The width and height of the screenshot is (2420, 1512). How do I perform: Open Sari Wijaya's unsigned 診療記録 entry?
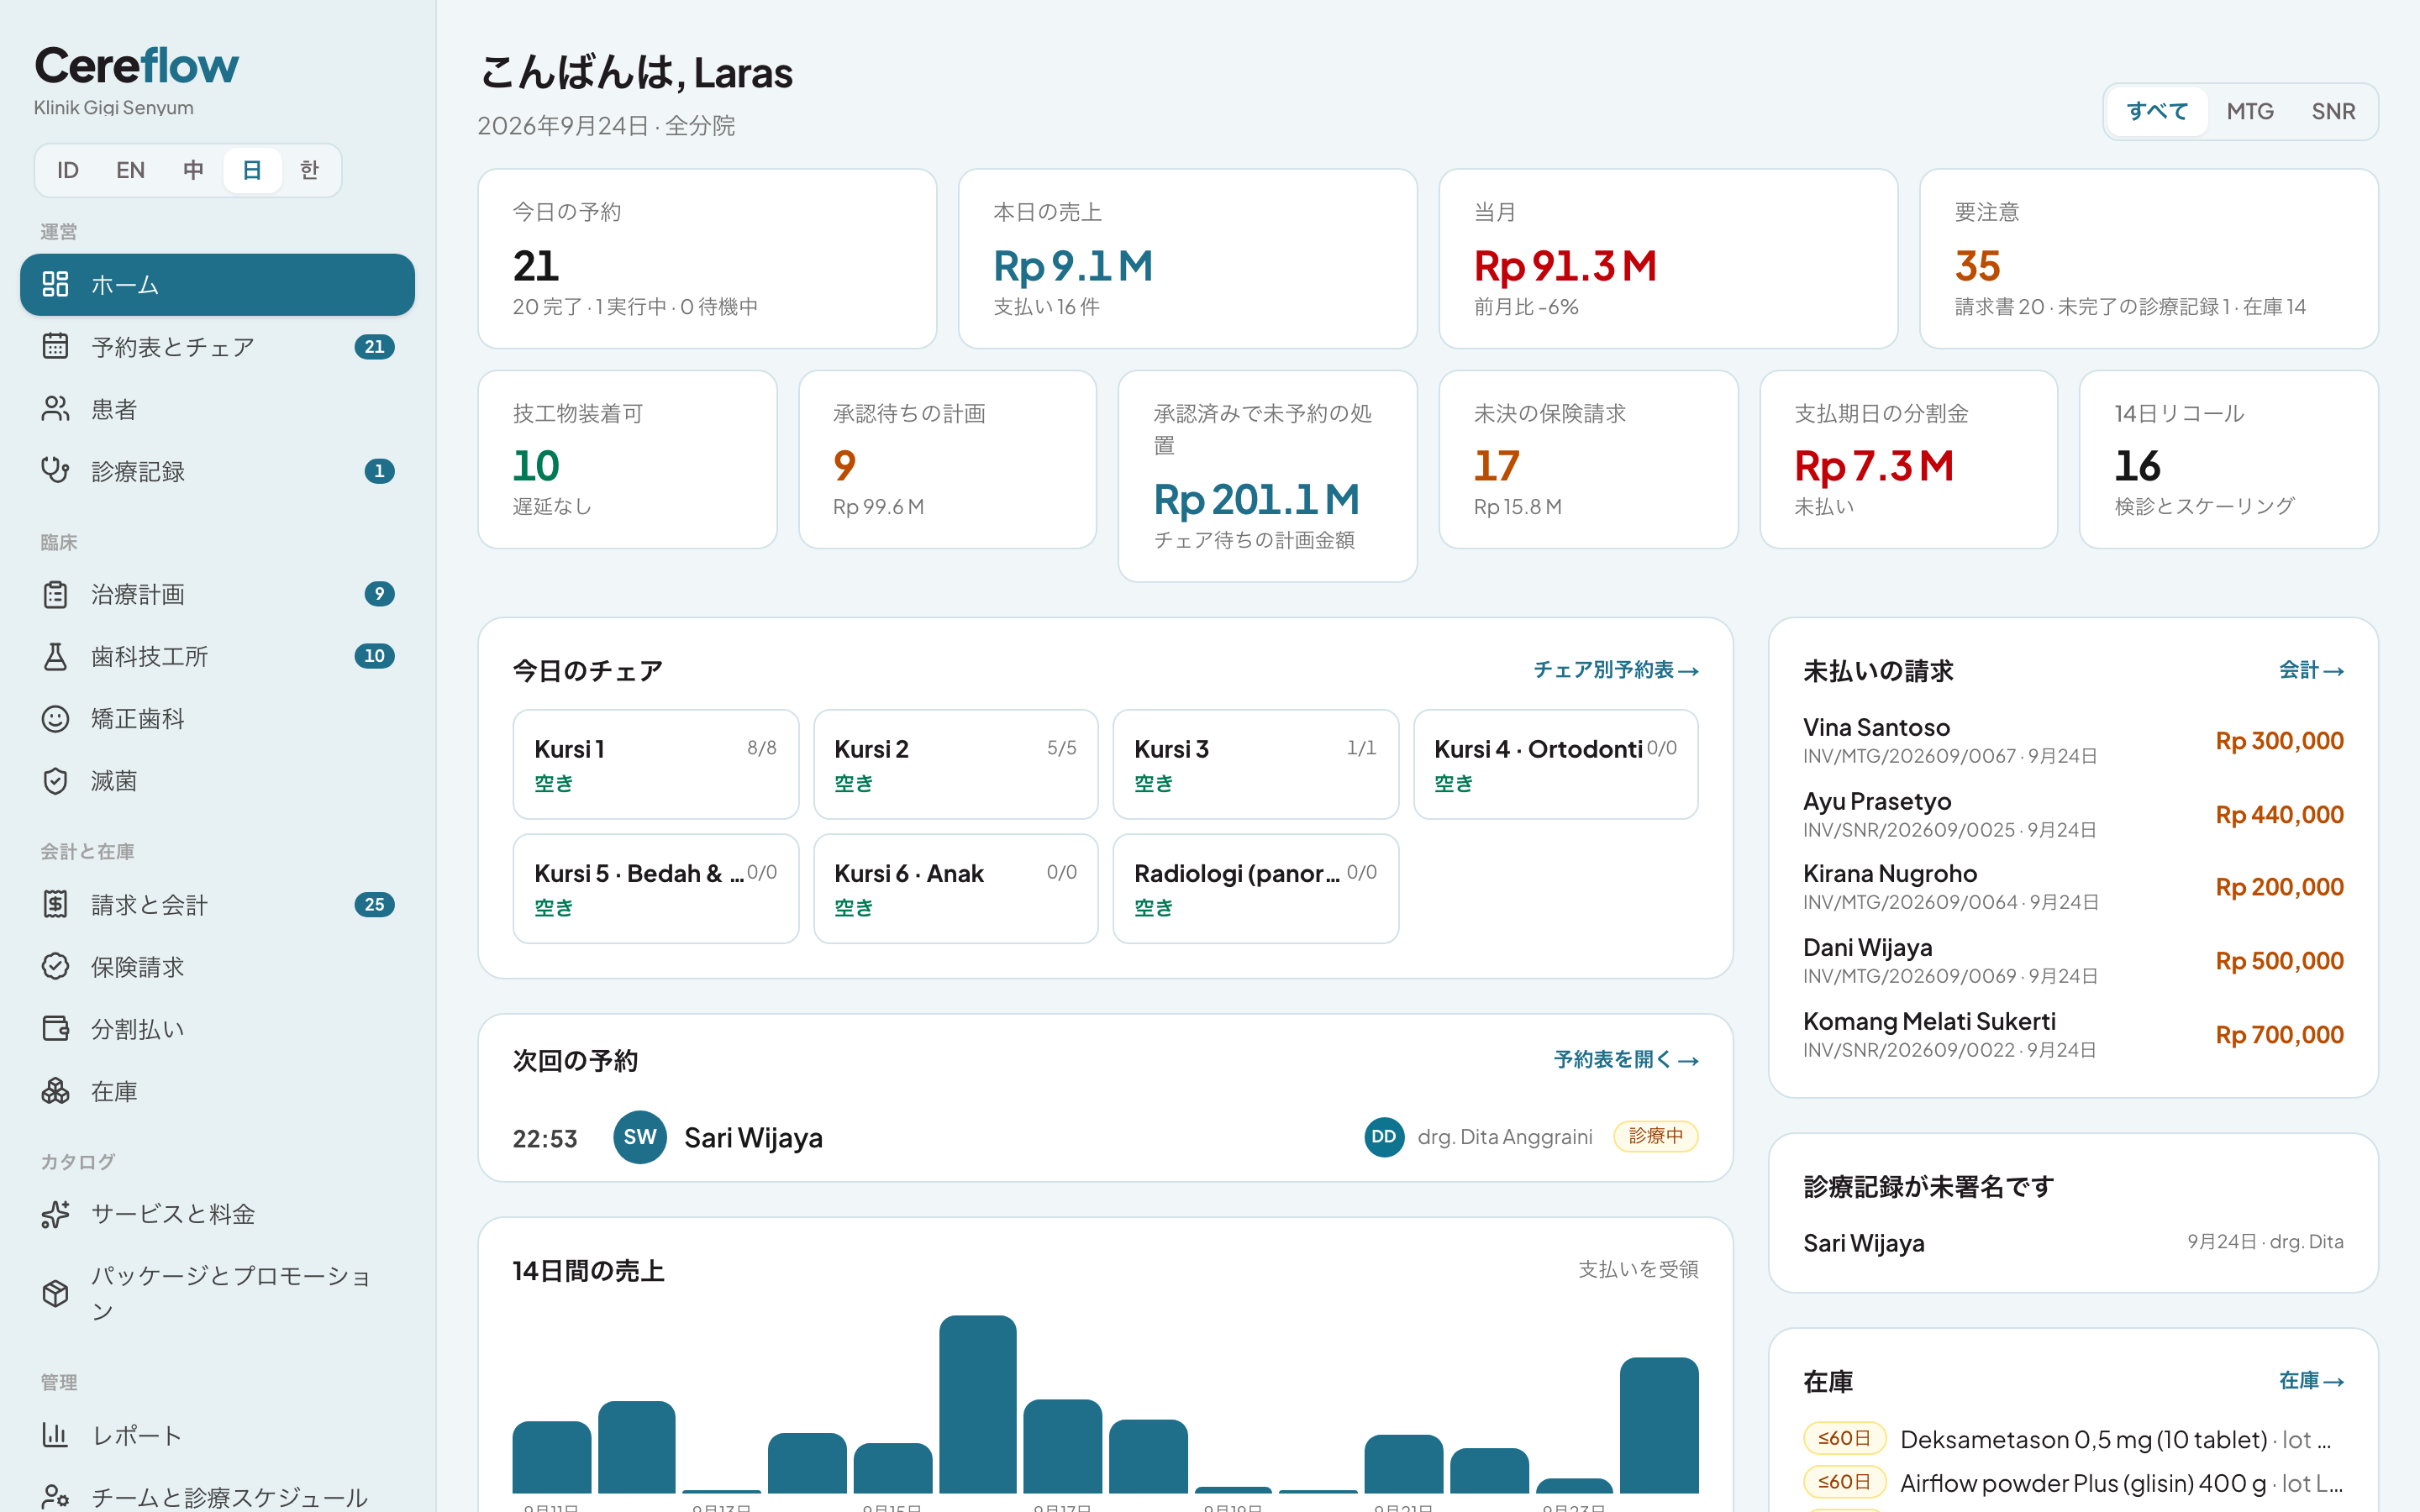2073,1243
